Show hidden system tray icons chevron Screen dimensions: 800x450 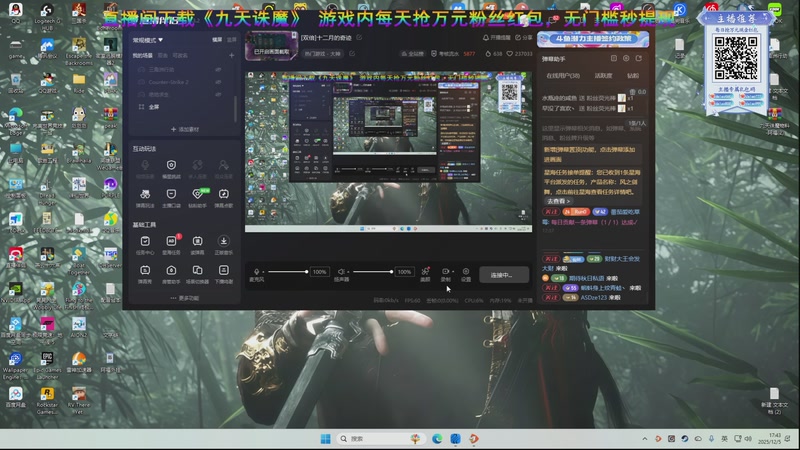click(644, 439)
